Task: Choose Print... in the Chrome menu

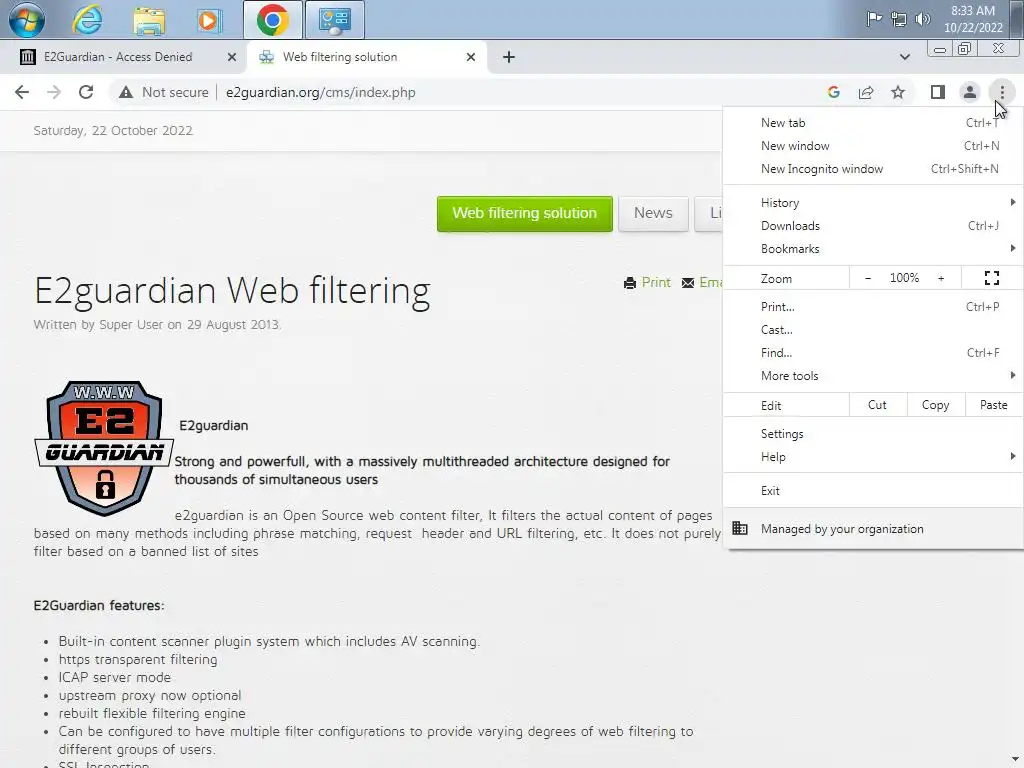Action: tap(873, 307)
